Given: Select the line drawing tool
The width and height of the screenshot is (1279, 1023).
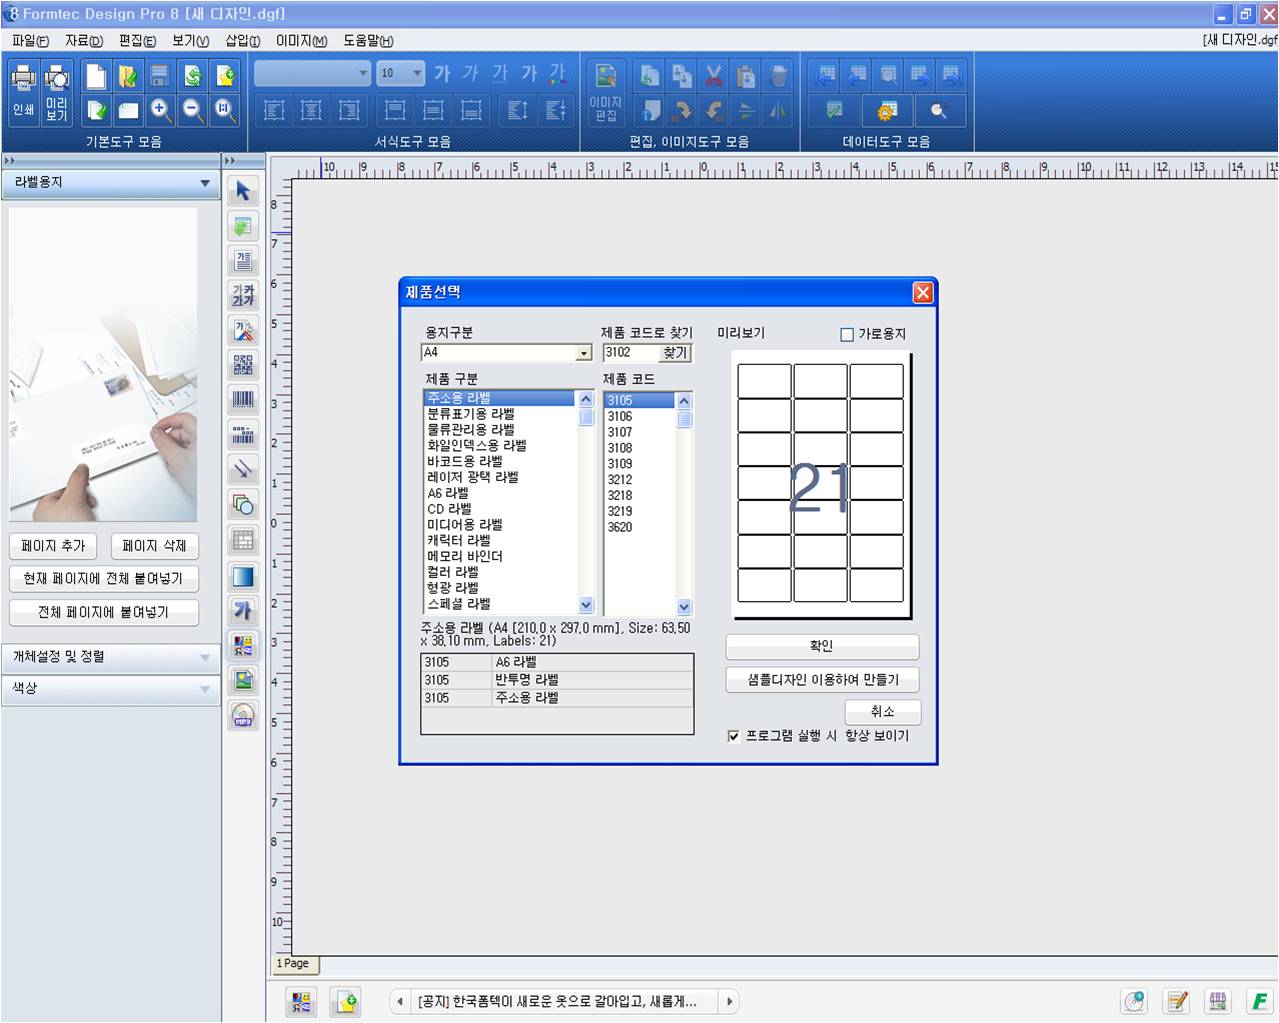Looking at the screenshot, I should pos(243,469).
